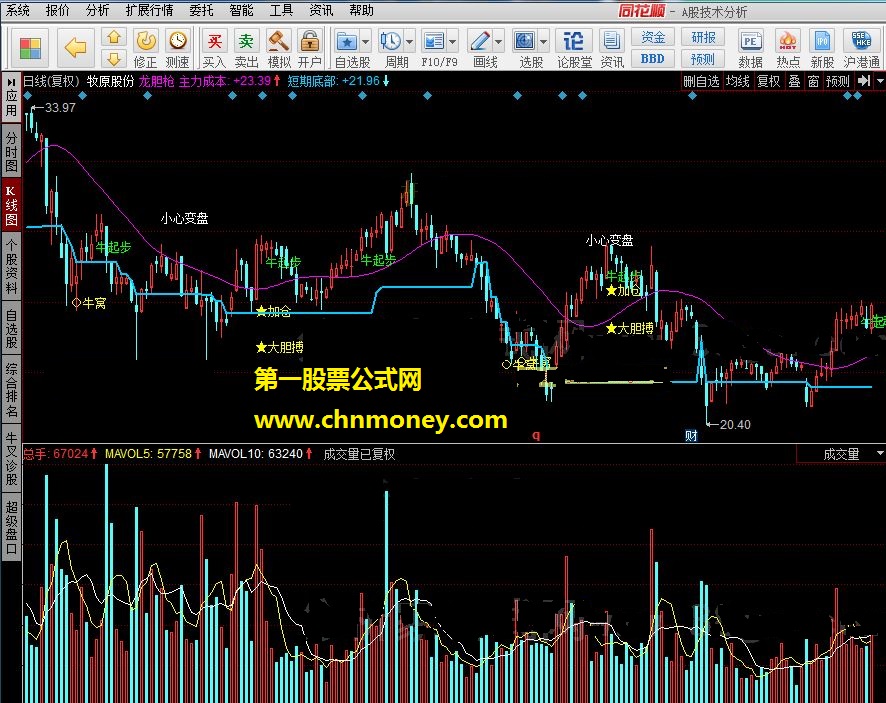Click the 日线(复权) period label
The width and height of the screenshot is (886, 703).
pos(51,81)
